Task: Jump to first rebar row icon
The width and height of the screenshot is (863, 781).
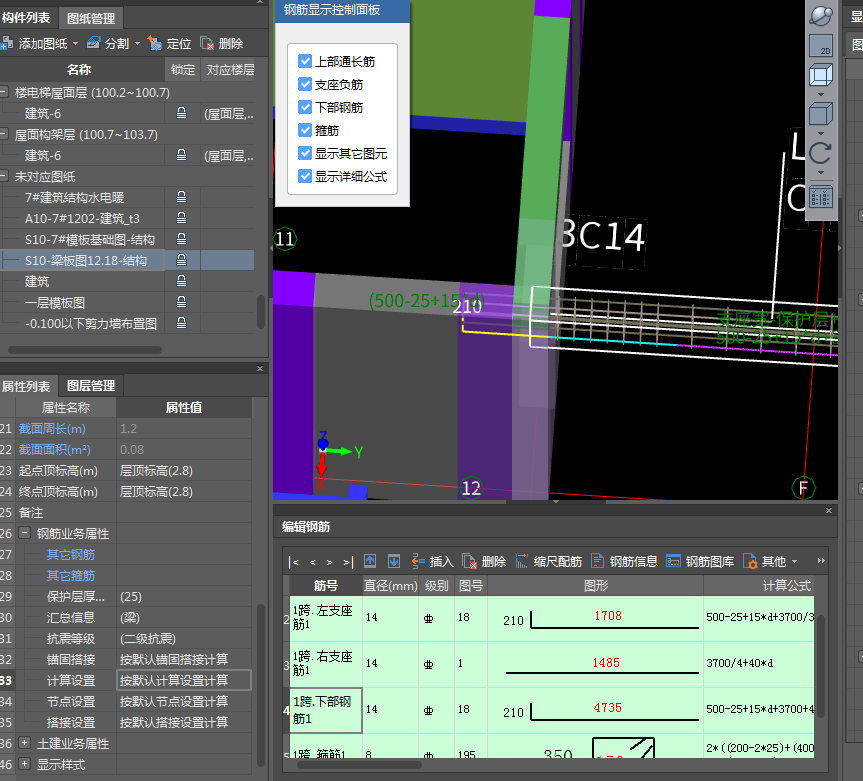Action: (x=294, y=562)
